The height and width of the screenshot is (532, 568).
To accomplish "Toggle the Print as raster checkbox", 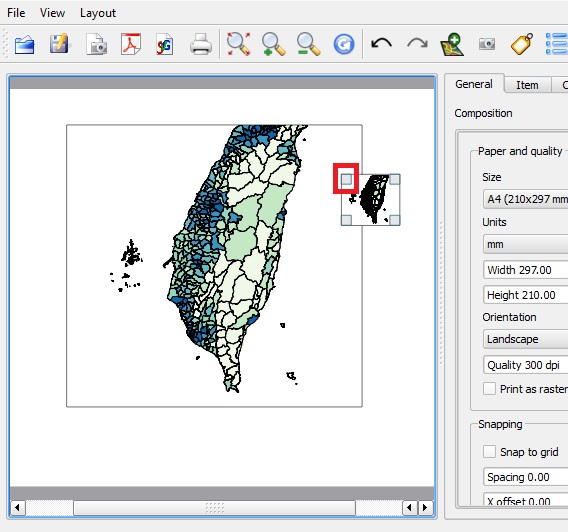I will tap(489, 389).
